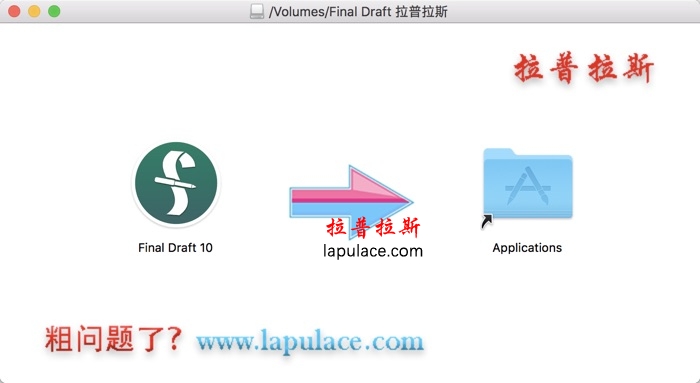Viewport: 700px width, 383px height.
Task: Select the Final Draft 10 application icon
Action: pyautogui.click(x=176, y=183)
